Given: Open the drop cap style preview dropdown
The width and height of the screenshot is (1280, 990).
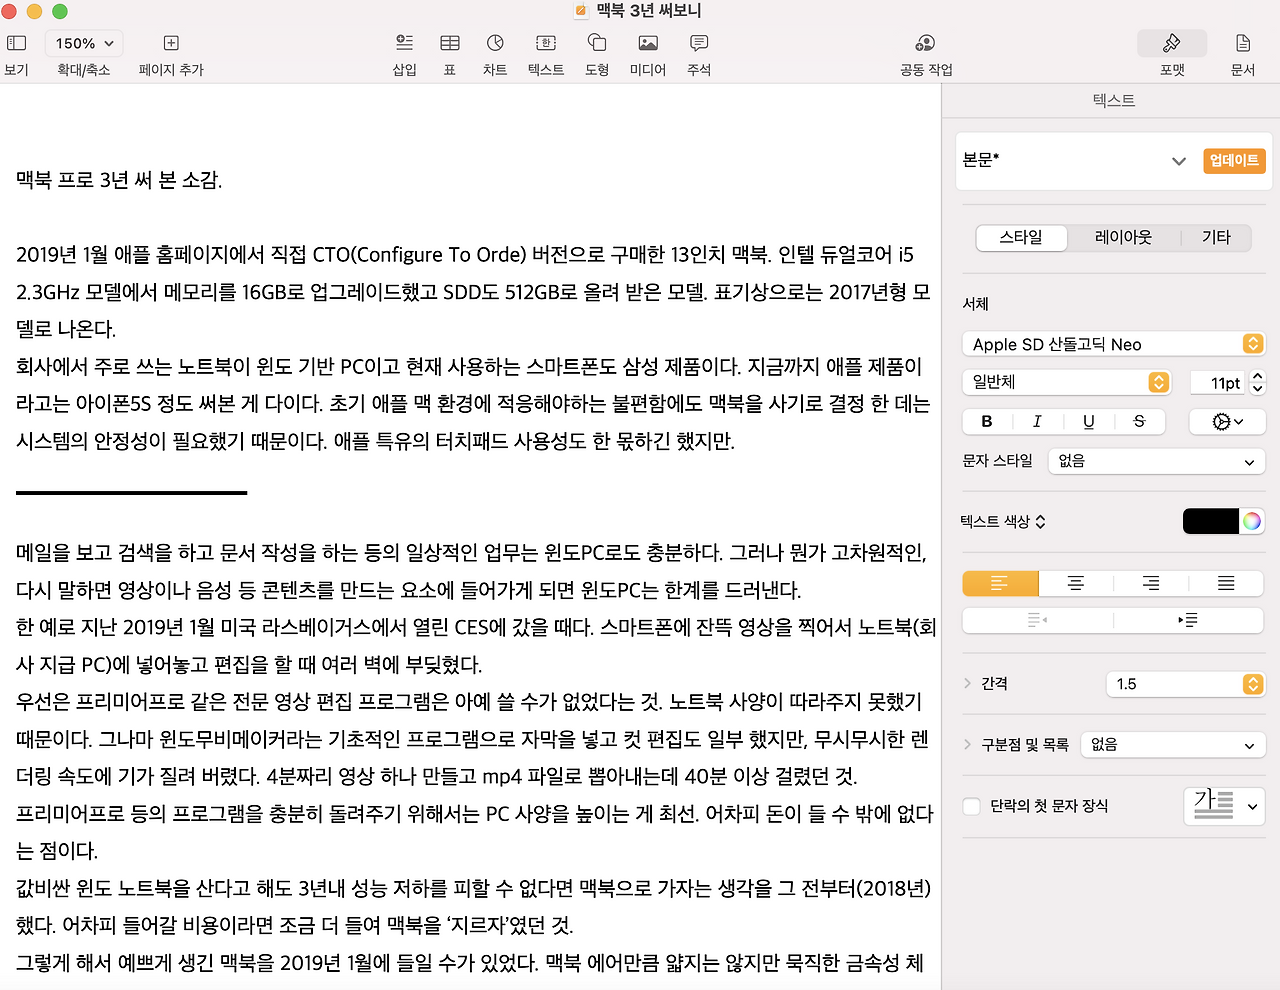Looking at the screenshot, I should [x=1225, y=805].
